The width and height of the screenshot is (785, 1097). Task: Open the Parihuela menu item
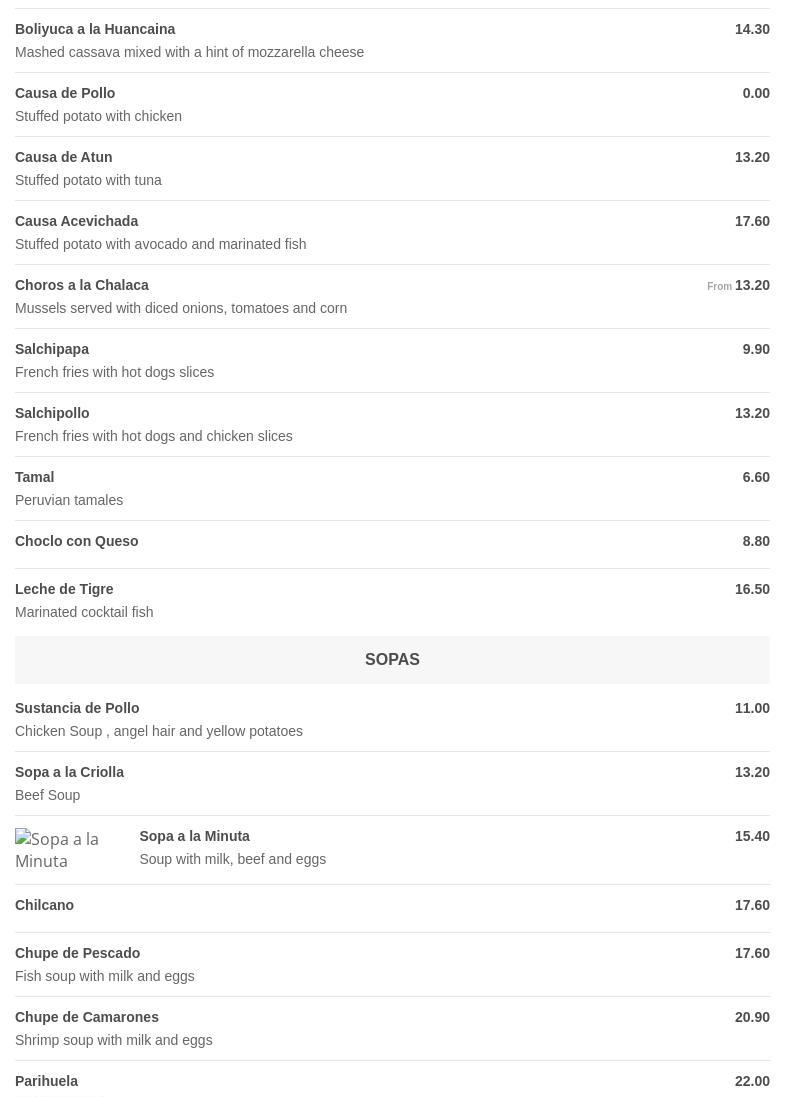pos(47,1081)
